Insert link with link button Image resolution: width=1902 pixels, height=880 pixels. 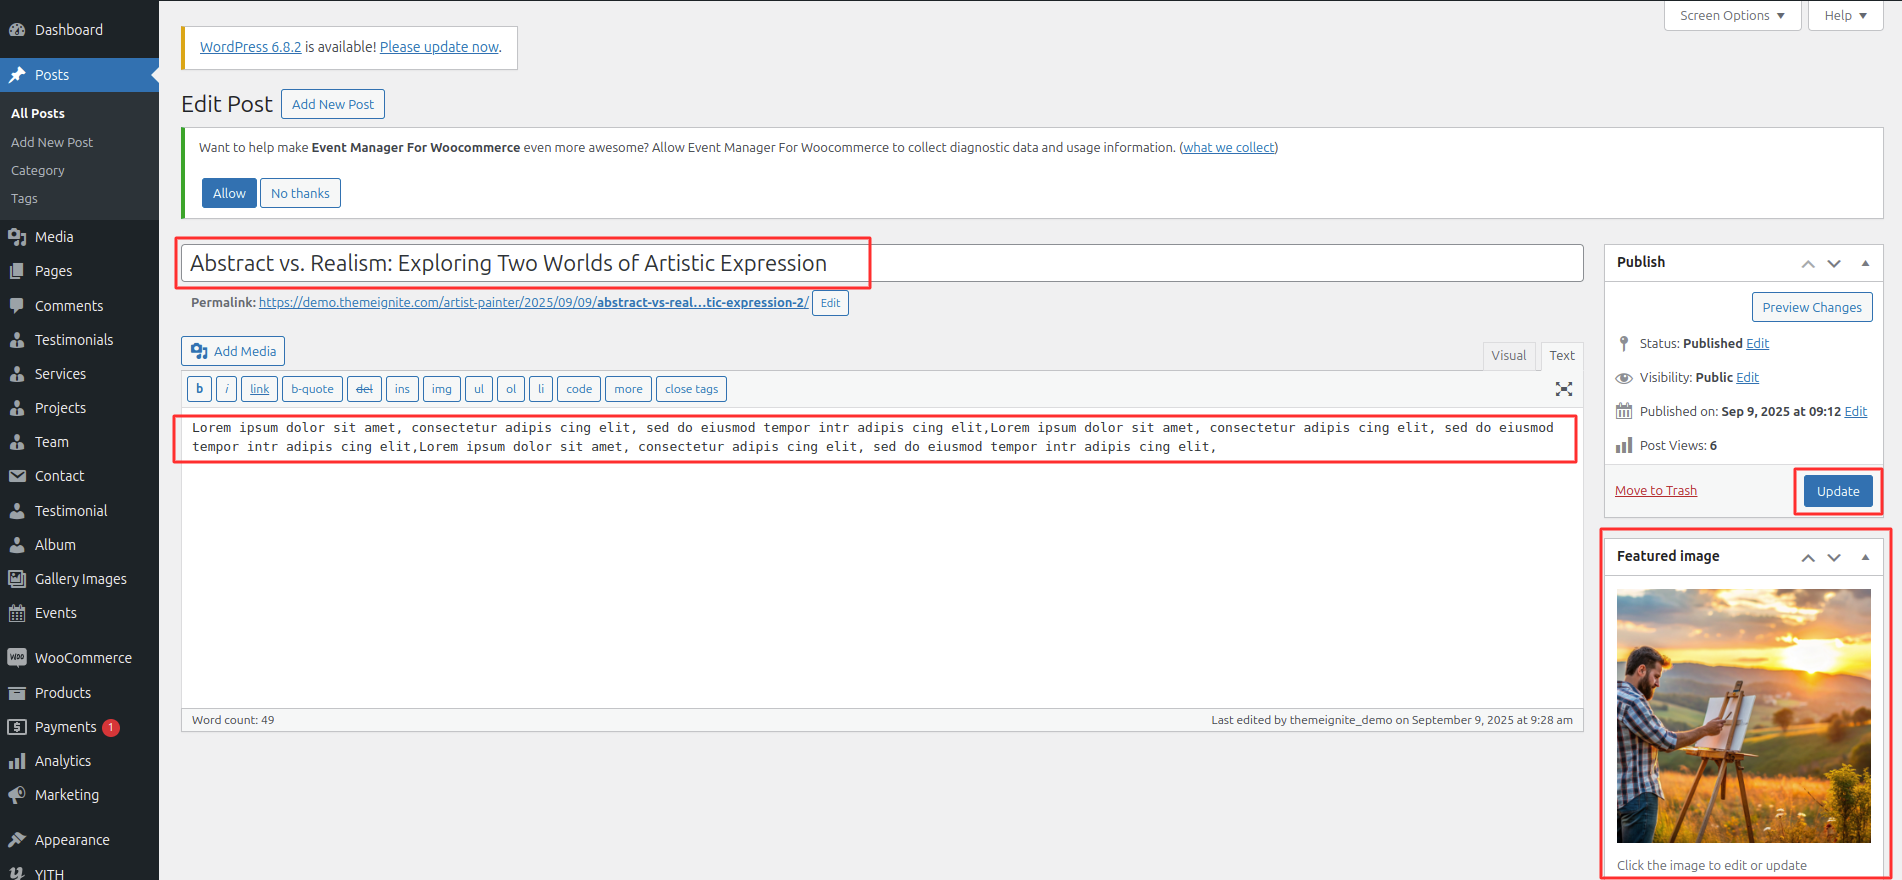pos(260,389)
